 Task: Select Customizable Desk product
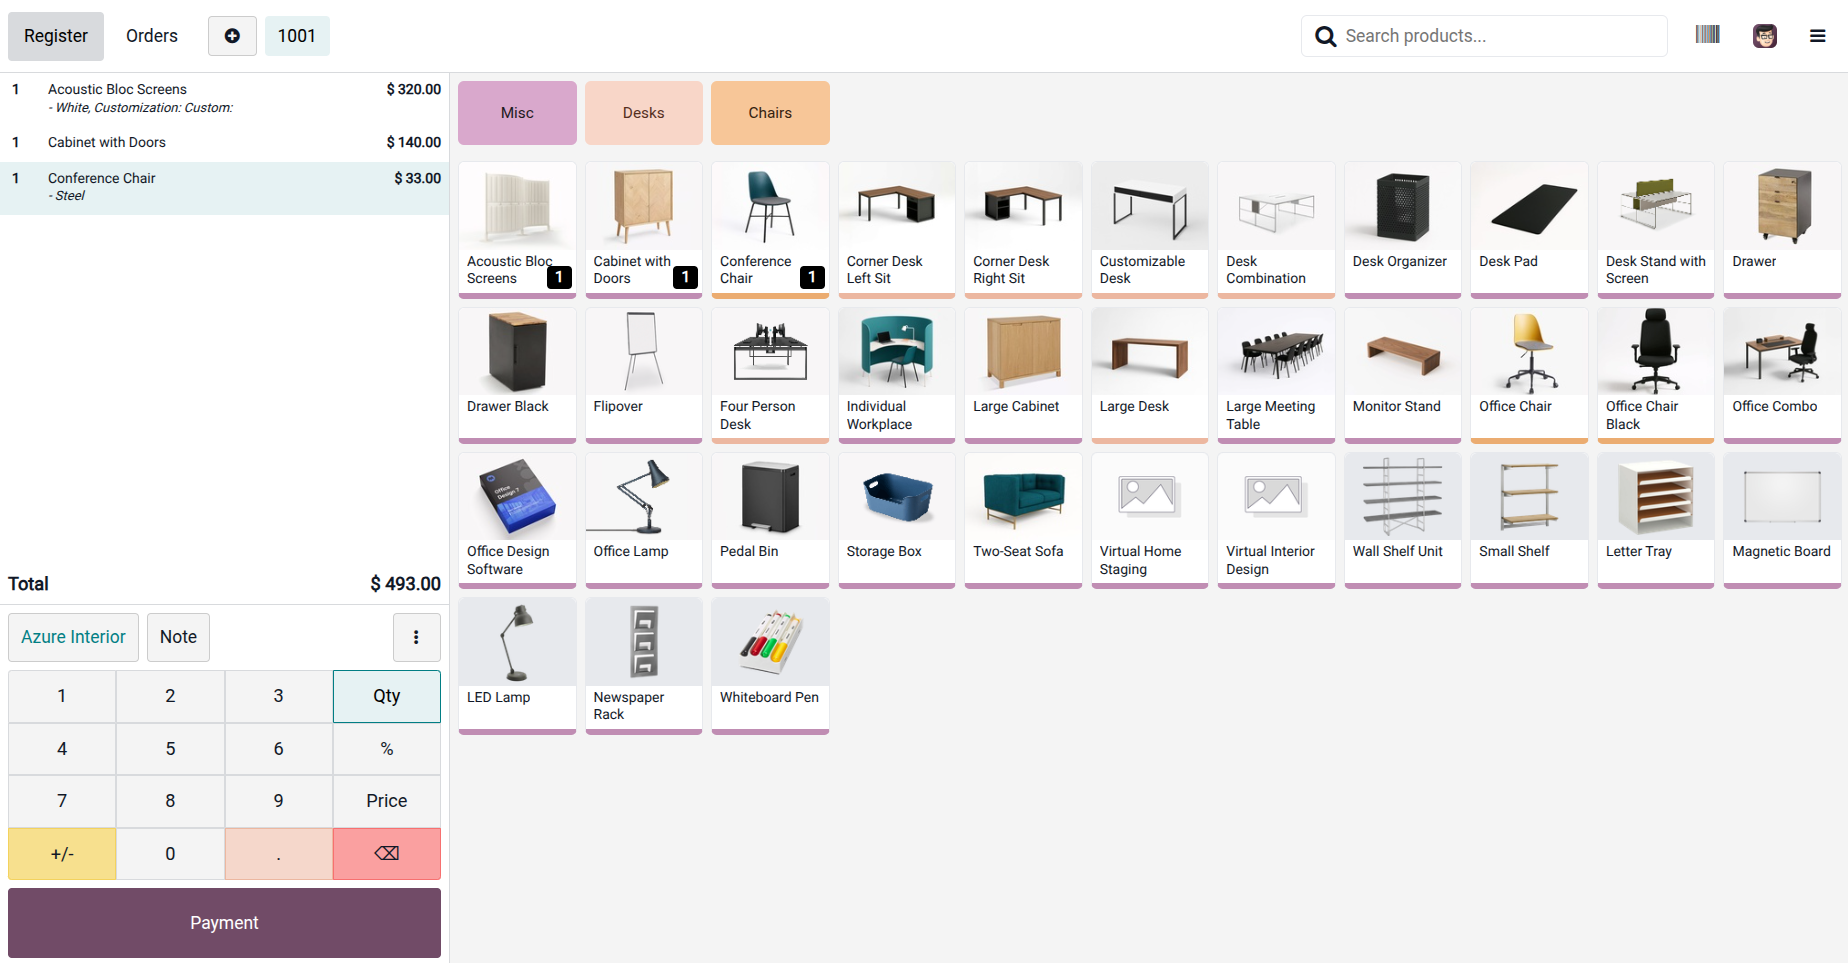click(1150, 229)
